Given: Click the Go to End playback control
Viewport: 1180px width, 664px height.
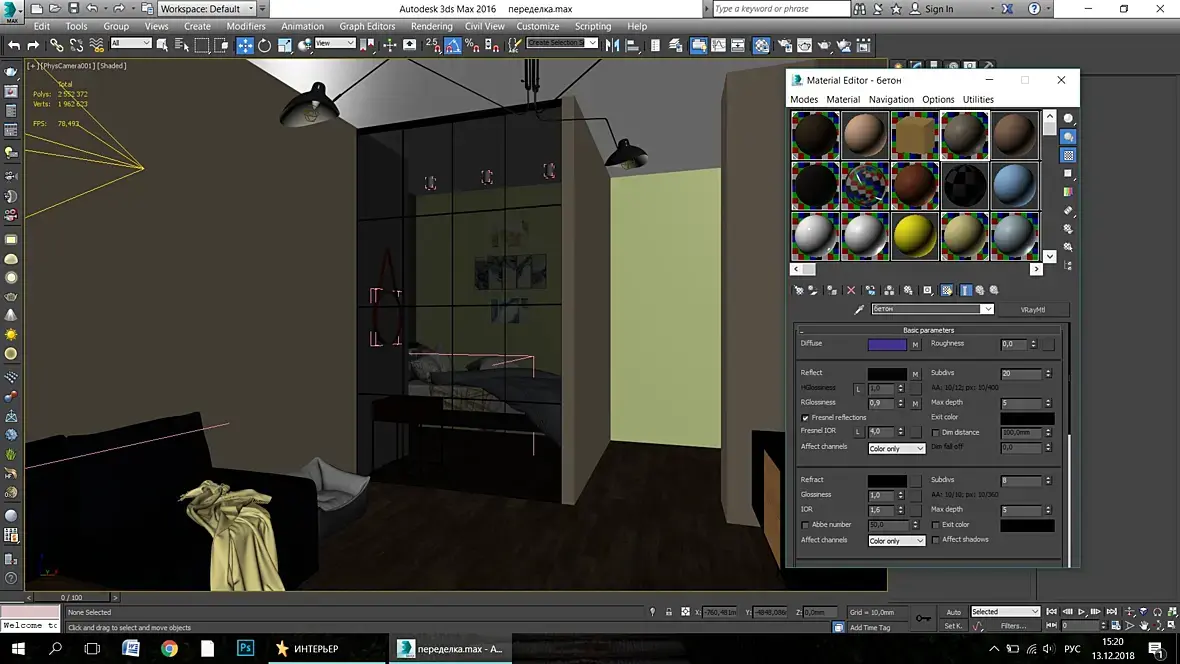Looking at the screenshot, I should pyautogui.click(x=1112, y=612).
